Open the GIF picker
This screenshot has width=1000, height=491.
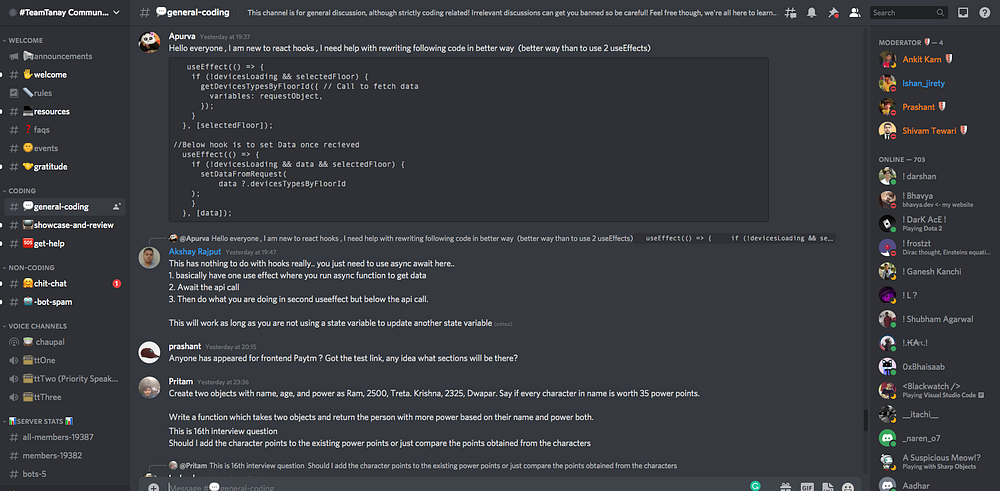tap(807, 487)
